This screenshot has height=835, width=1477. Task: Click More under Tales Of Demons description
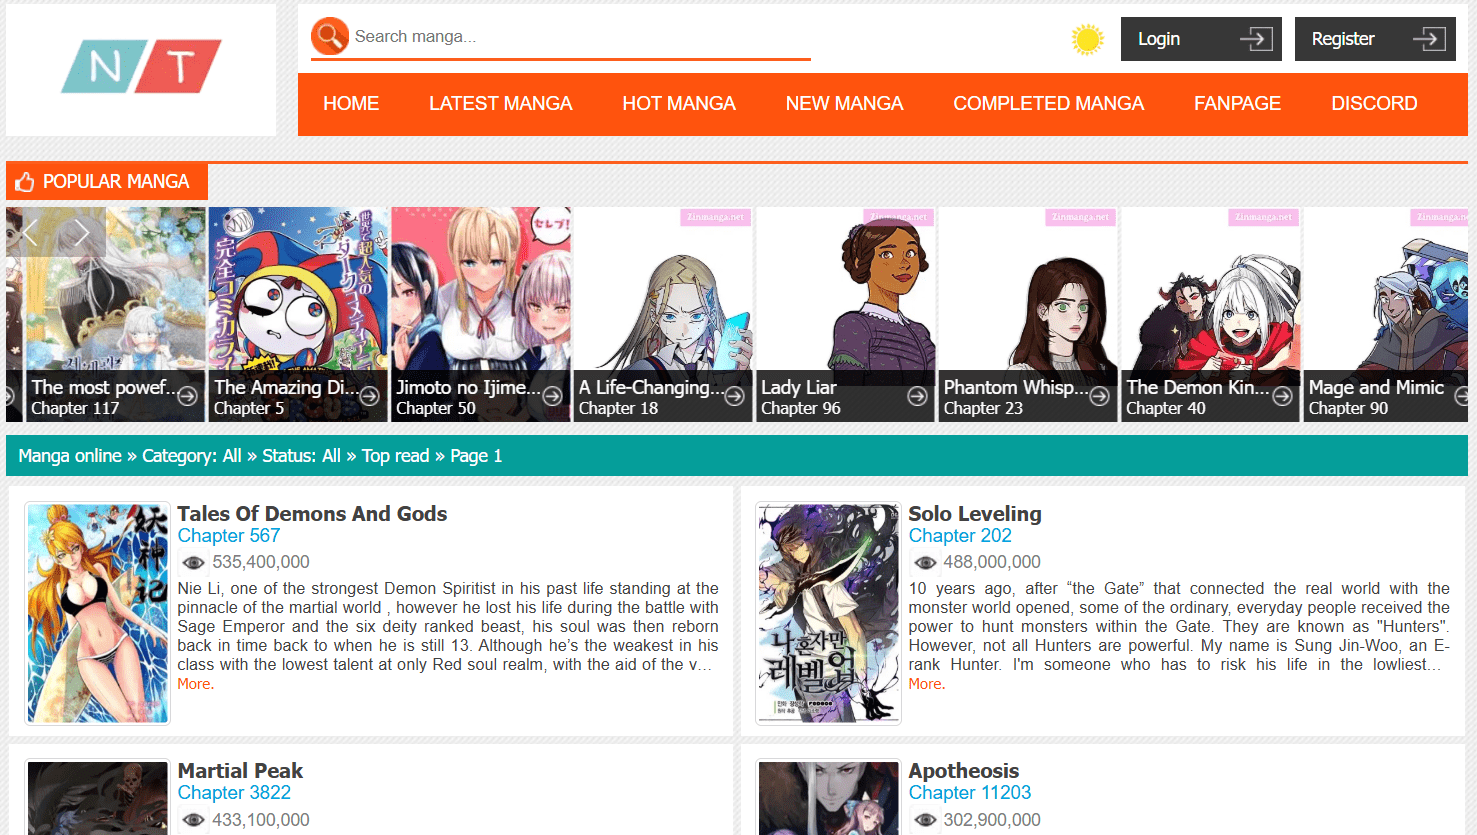pyautogui.click(x=196, y=684)
